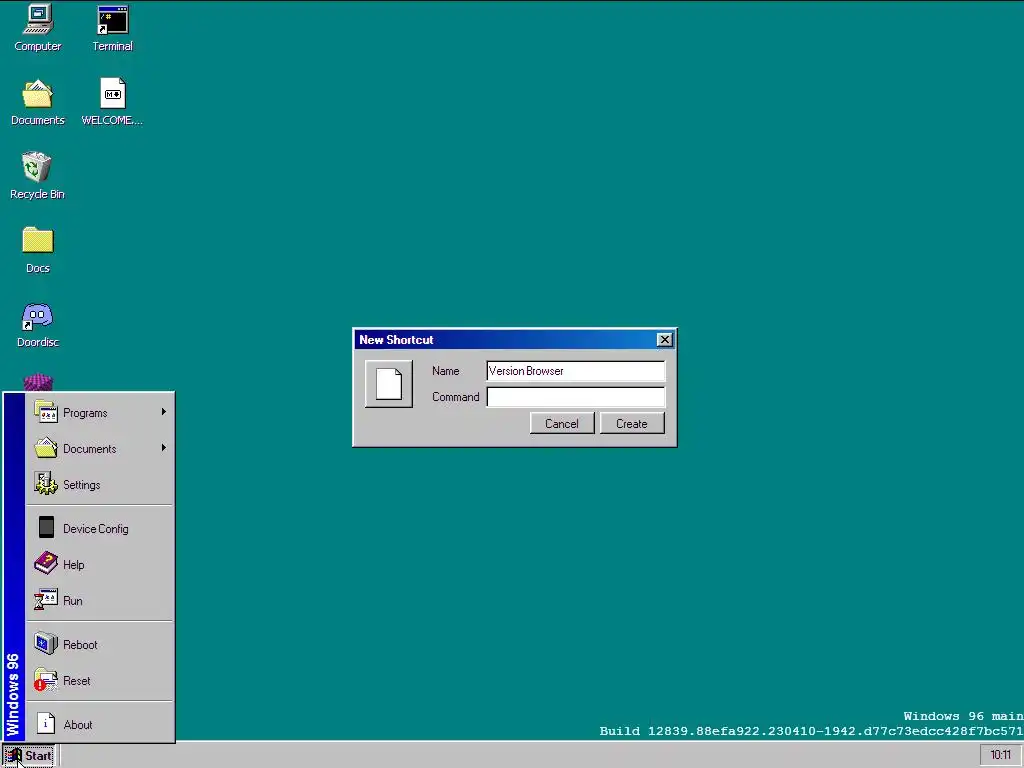1024x768 pixels.
Task: Click the taskbar clock showing 10:11
Action: pos(1000,755)
